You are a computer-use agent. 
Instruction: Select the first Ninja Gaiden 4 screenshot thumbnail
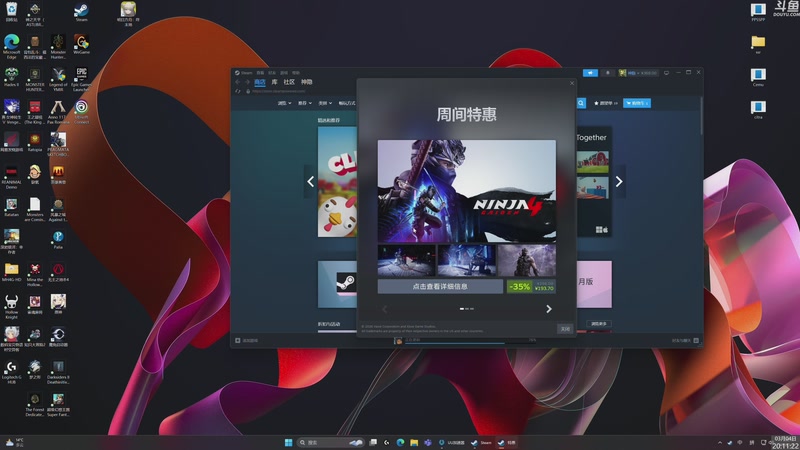(x=406, y=260)
